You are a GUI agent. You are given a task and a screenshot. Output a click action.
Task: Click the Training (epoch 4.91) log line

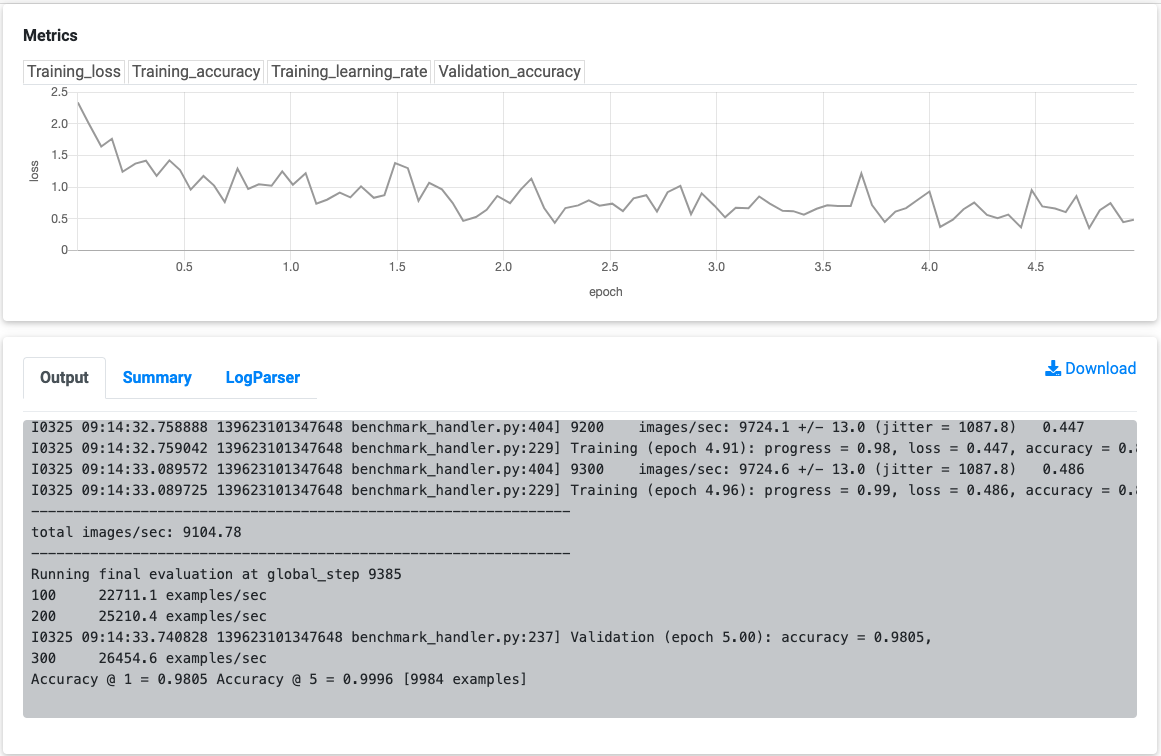[583, 448]
